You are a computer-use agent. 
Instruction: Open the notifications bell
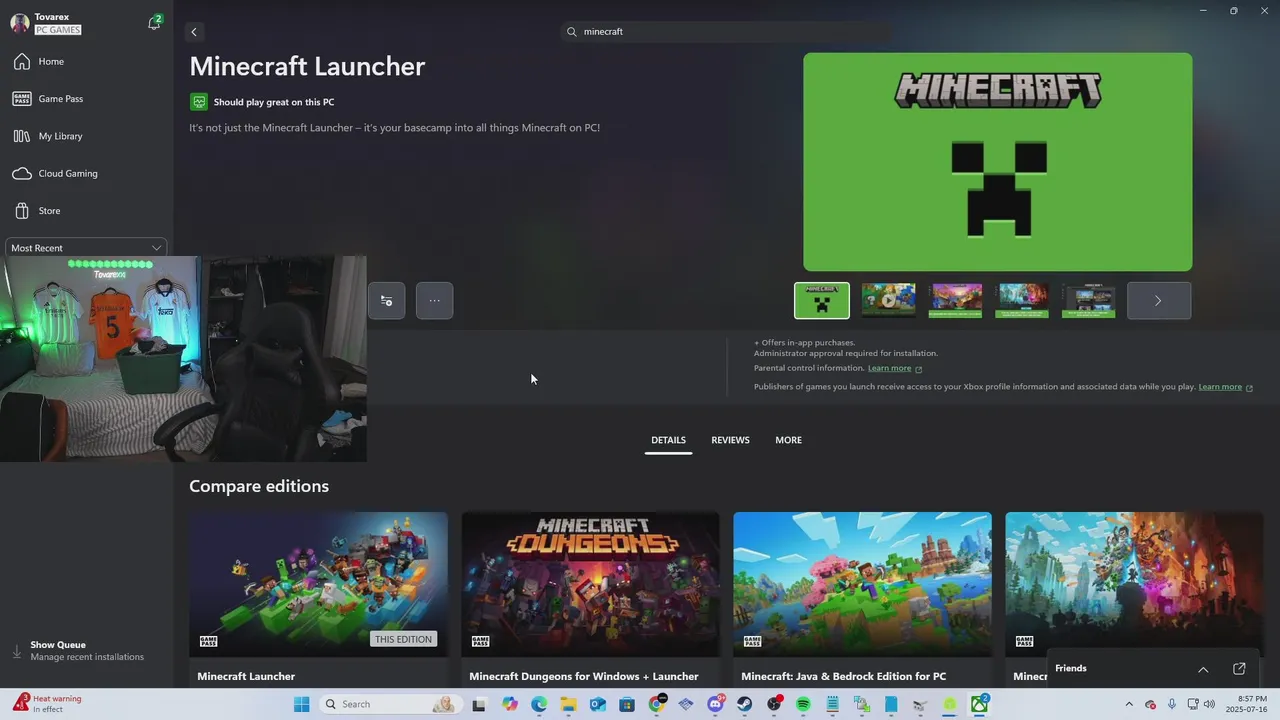point(154,23)
